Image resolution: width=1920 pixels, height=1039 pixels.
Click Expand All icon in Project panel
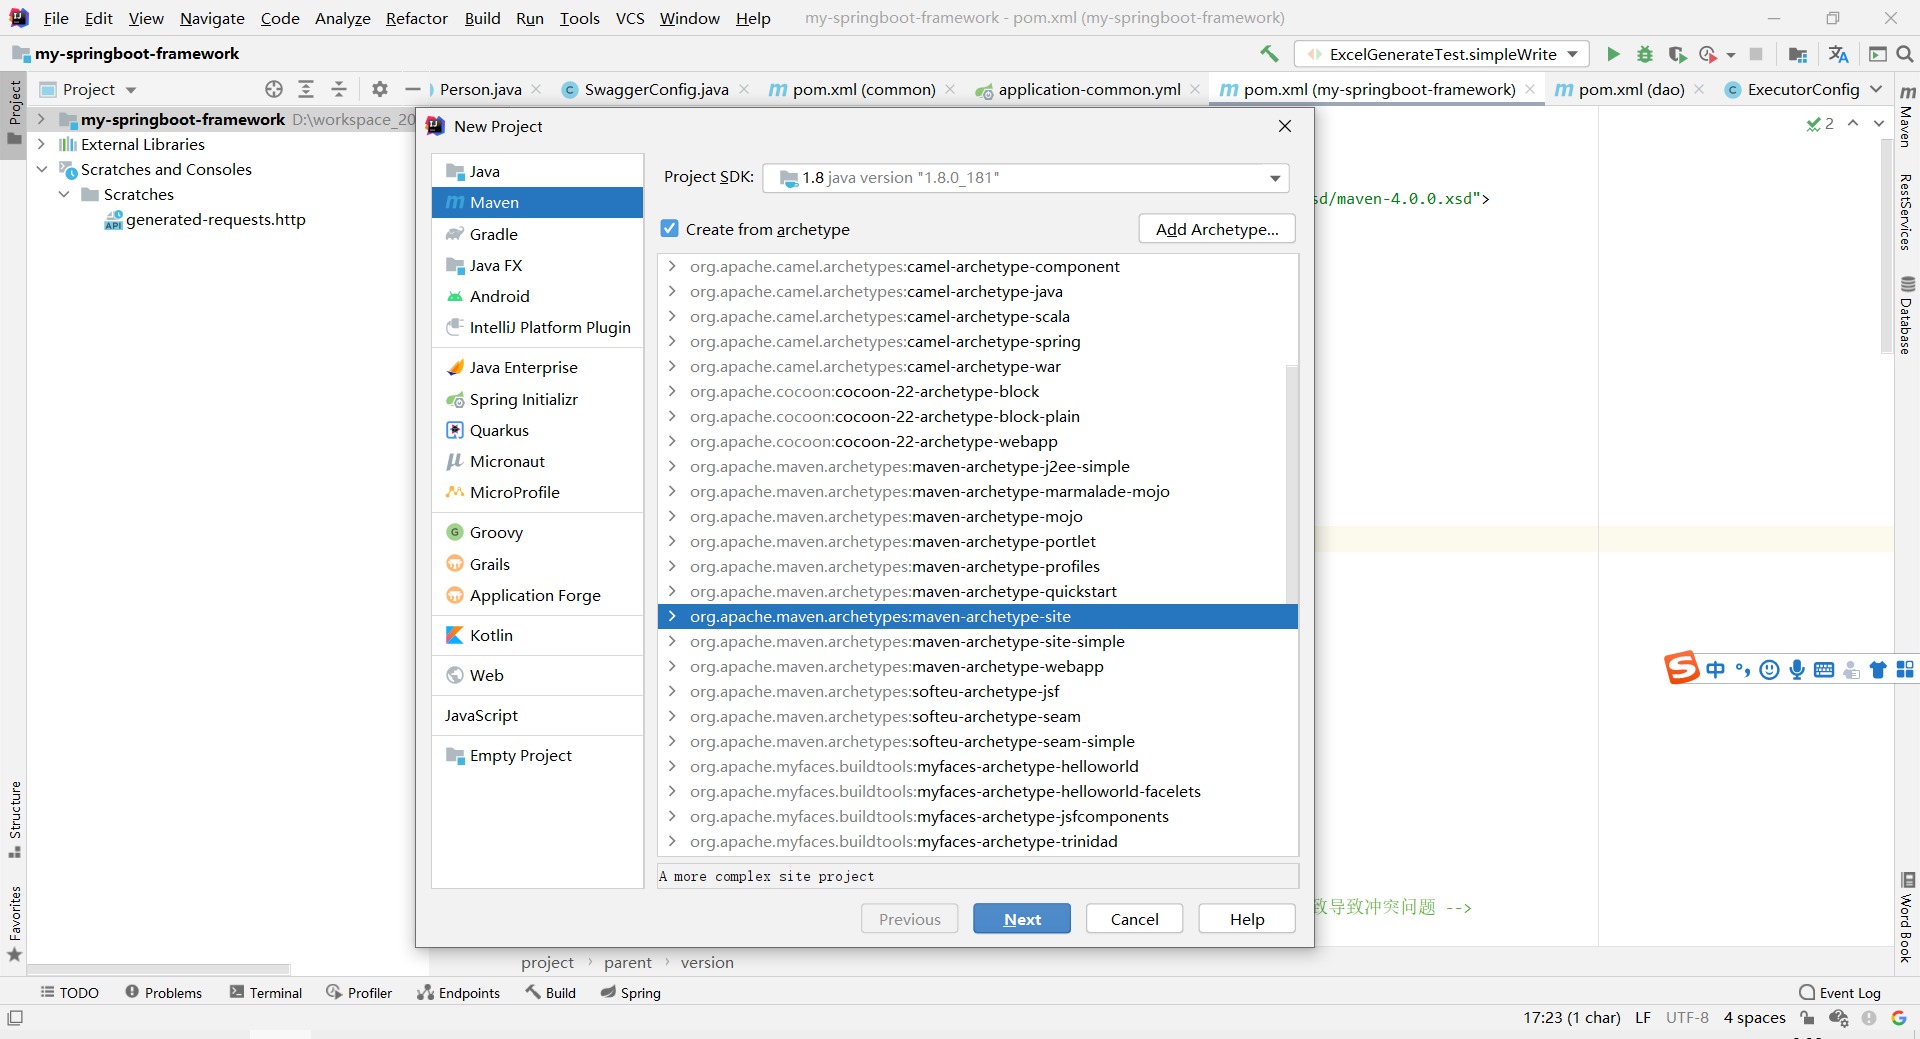(x=306, y=89)
